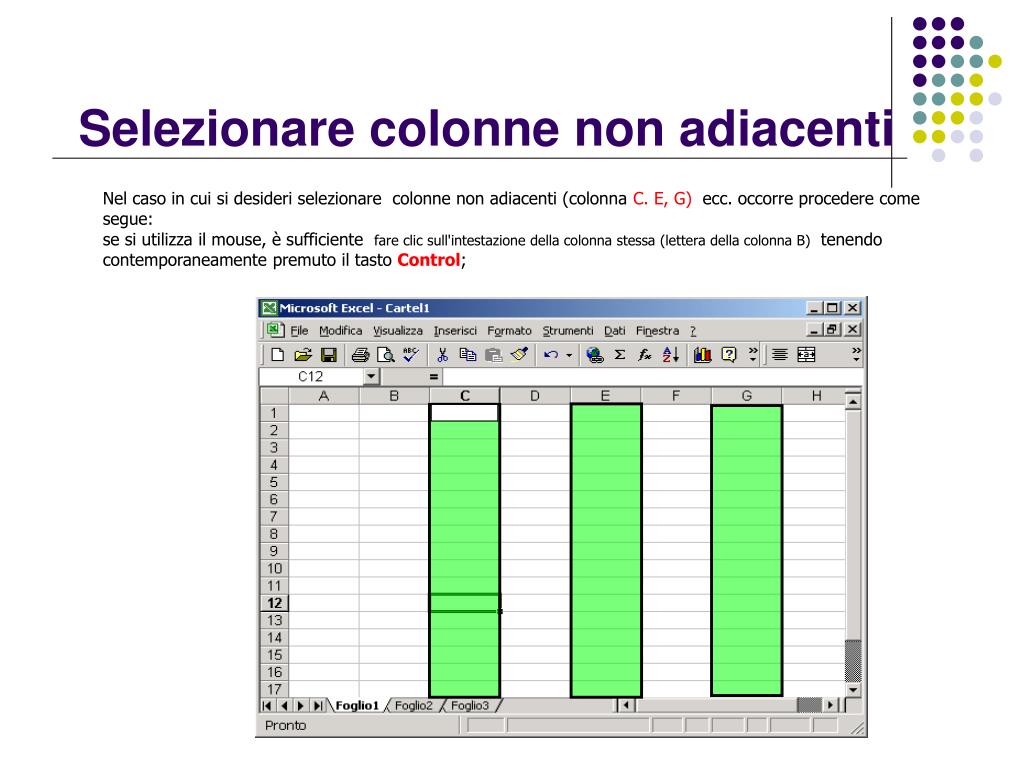Open the Dati menu
This screenshot has height=768, width=1024.
click(615, 330)
